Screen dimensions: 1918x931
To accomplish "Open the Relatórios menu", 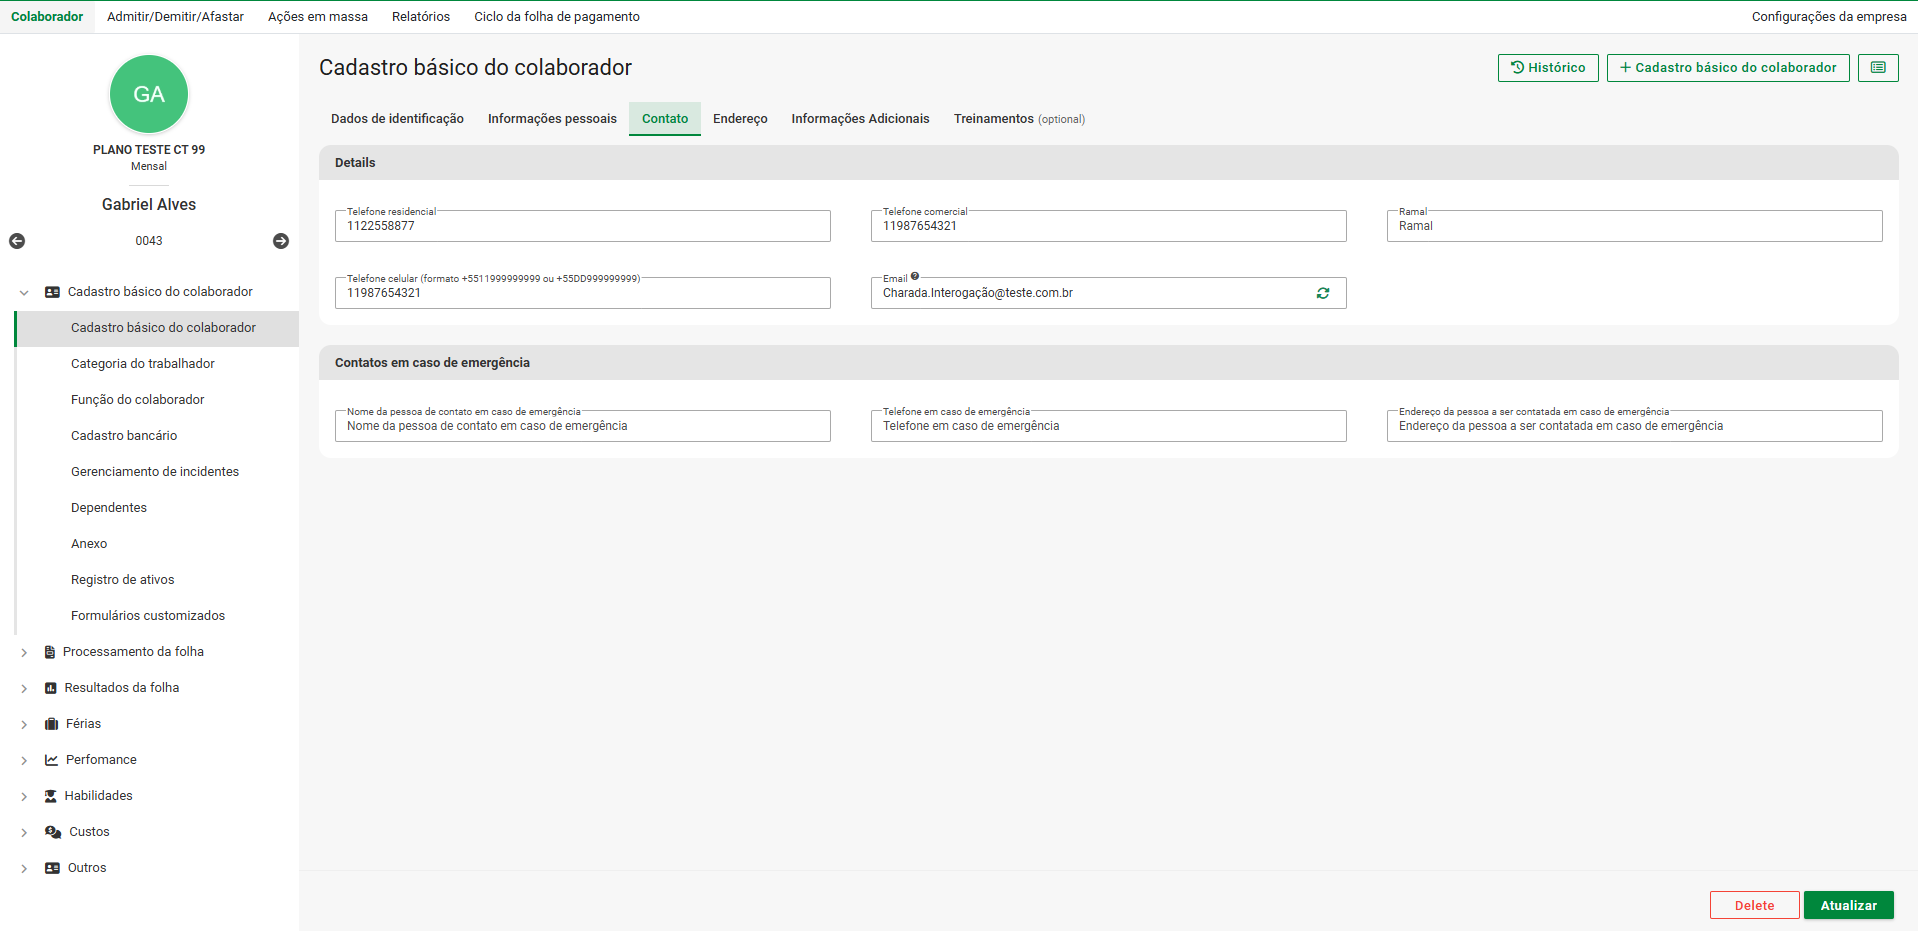I will [x=420, y=17].
